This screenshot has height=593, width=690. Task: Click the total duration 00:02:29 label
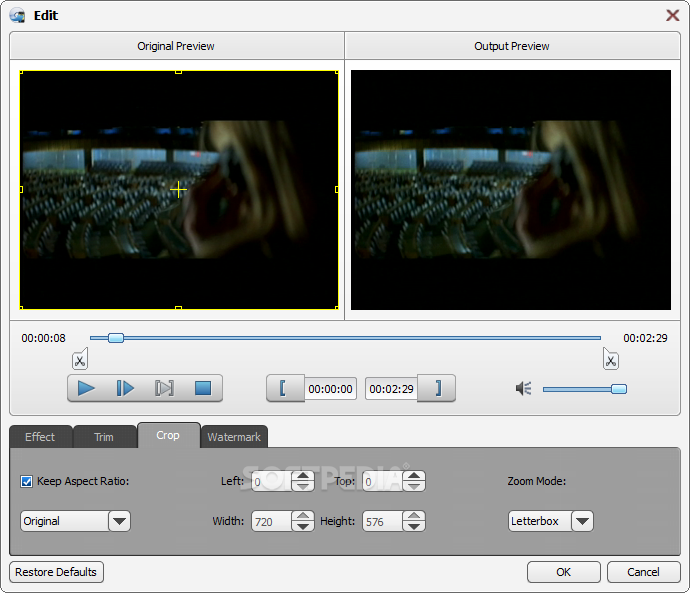[x=645, y=338]
